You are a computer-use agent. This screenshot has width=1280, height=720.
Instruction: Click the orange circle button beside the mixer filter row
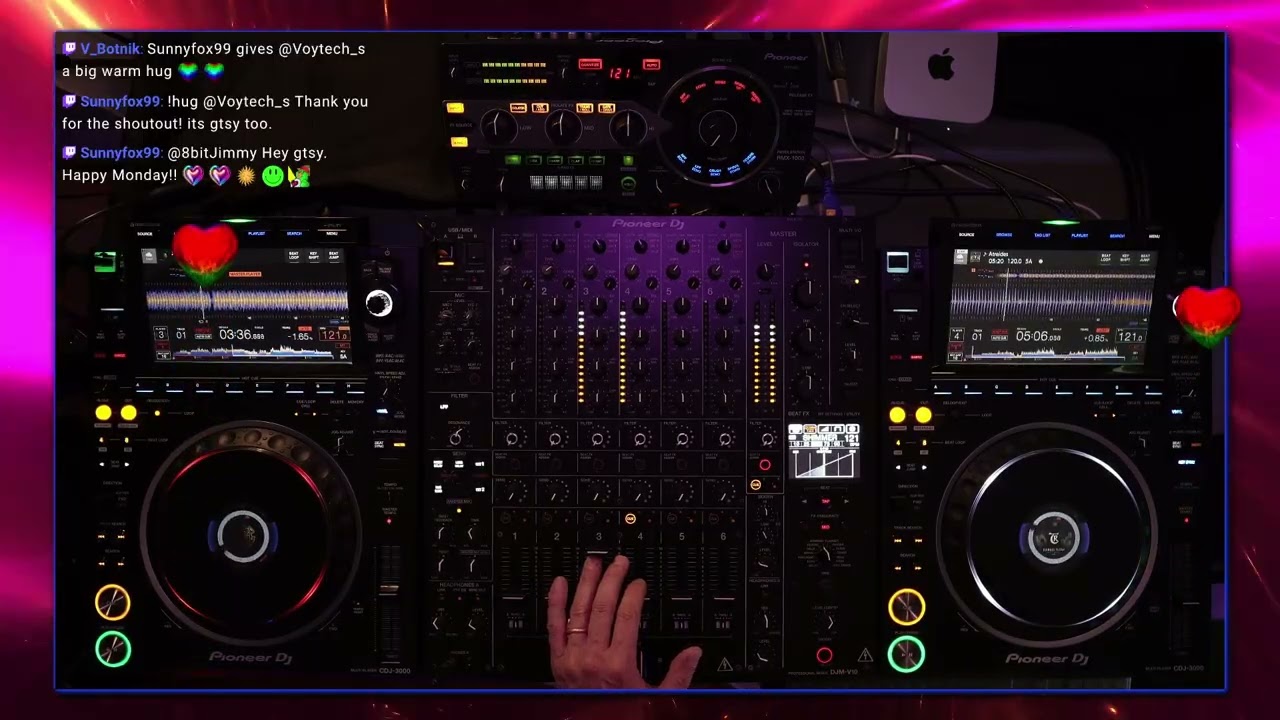pos(755,485)
